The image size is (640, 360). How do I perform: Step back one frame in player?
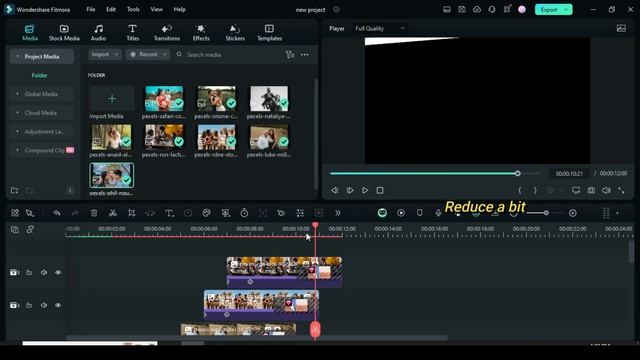point(335,190)
